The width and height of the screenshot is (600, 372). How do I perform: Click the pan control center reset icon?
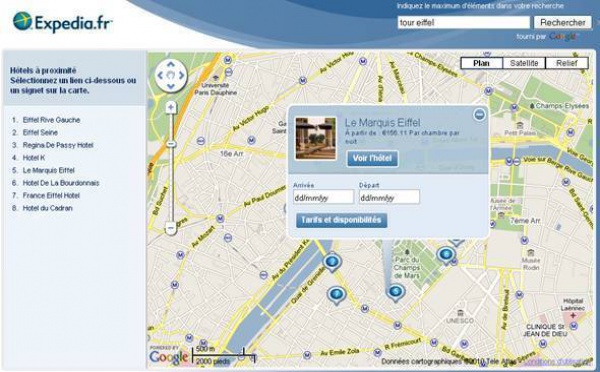171,76
